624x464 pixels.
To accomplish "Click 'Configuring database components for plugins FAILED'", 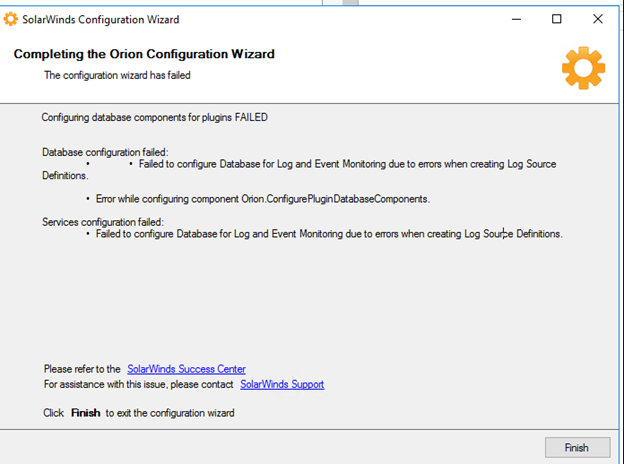I will 154,117.
